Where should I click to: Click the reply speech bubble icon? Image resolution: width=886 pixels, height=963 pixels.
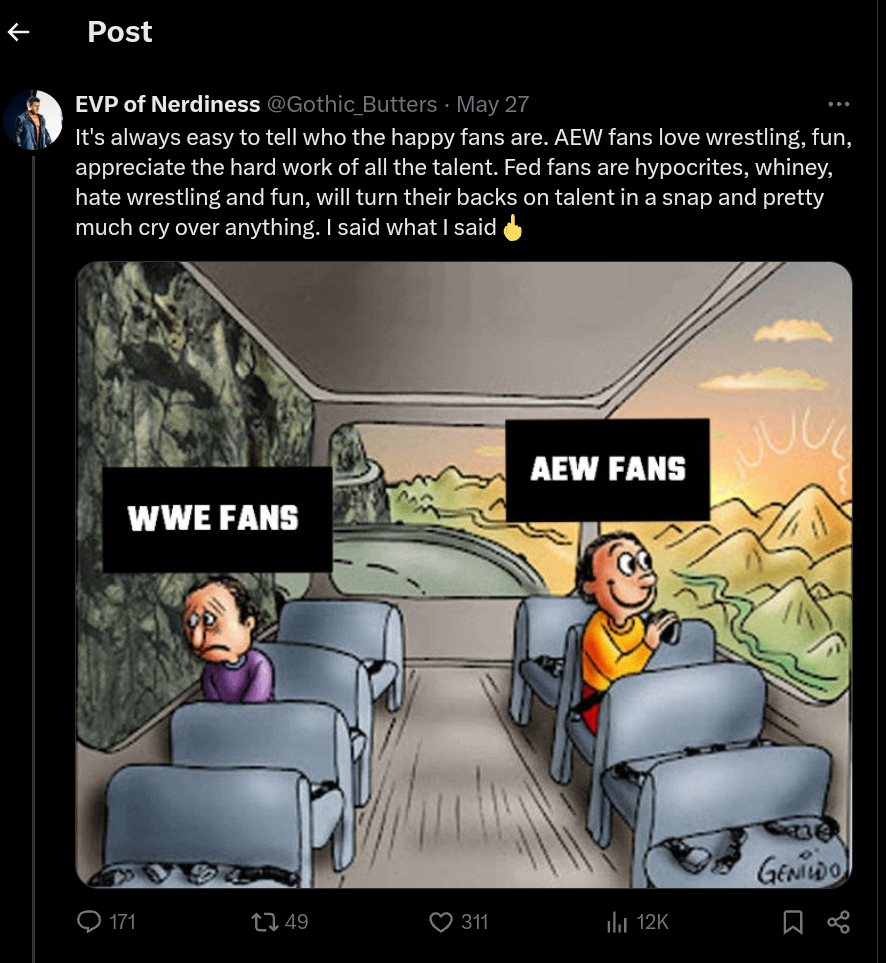pyautogui.click(x=89, y=921)
